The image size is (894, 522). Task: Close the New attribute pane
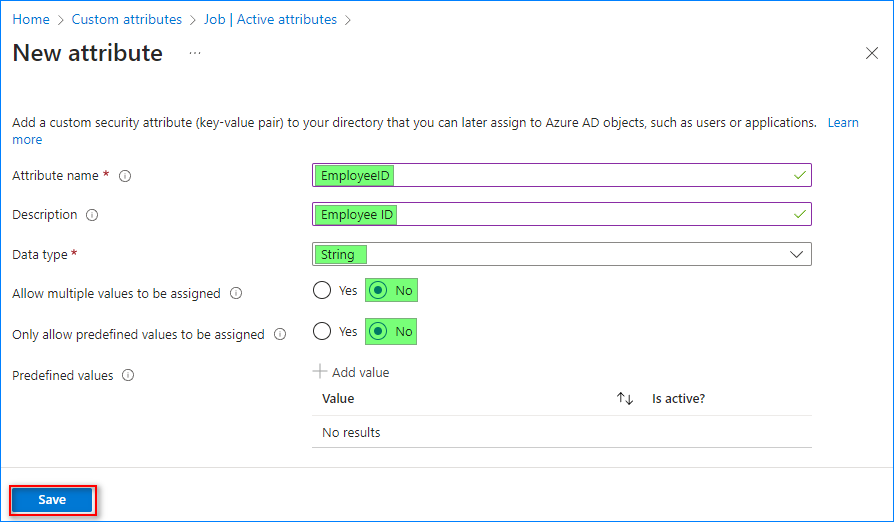(871, 53)
